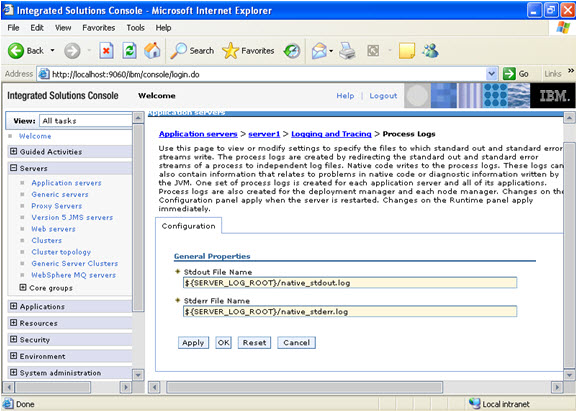Go to Home page icon
This screenshot has width=576, height=411.
(x=152, y=50)
